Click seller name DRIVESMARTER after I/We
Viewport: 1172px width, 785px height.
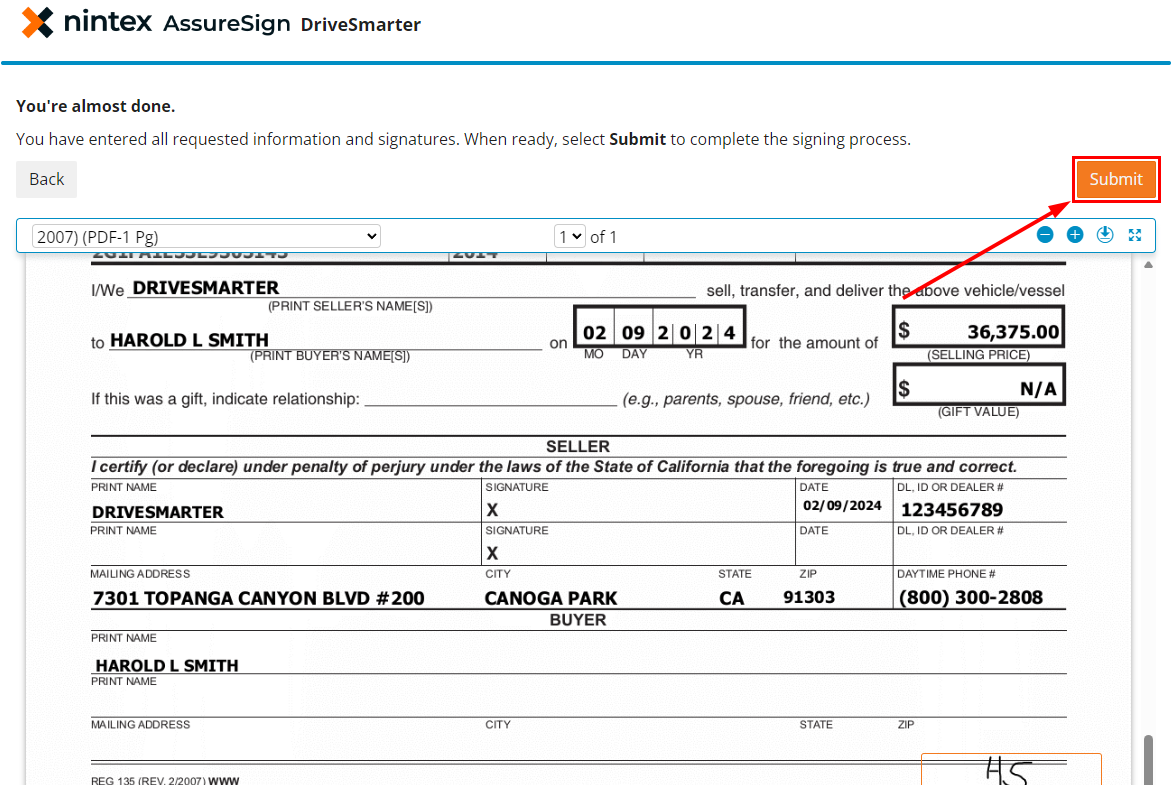pyautogui.click(x=206, y=288)
